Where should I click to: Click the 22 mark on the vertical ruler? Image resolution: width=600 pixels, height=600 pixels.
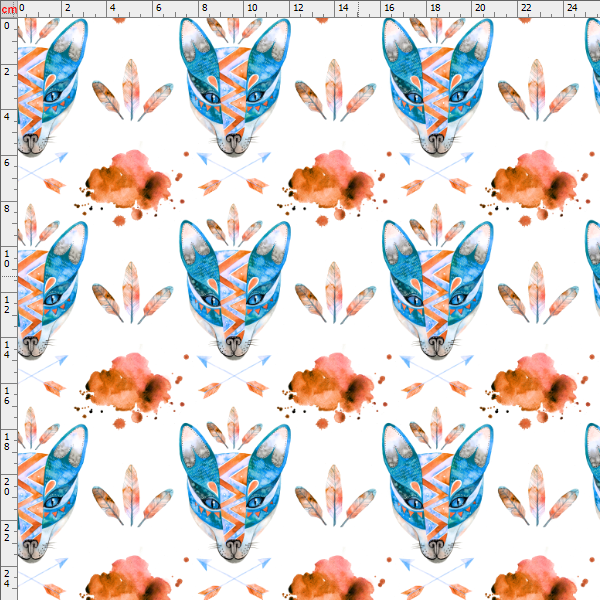click(7, 532)
